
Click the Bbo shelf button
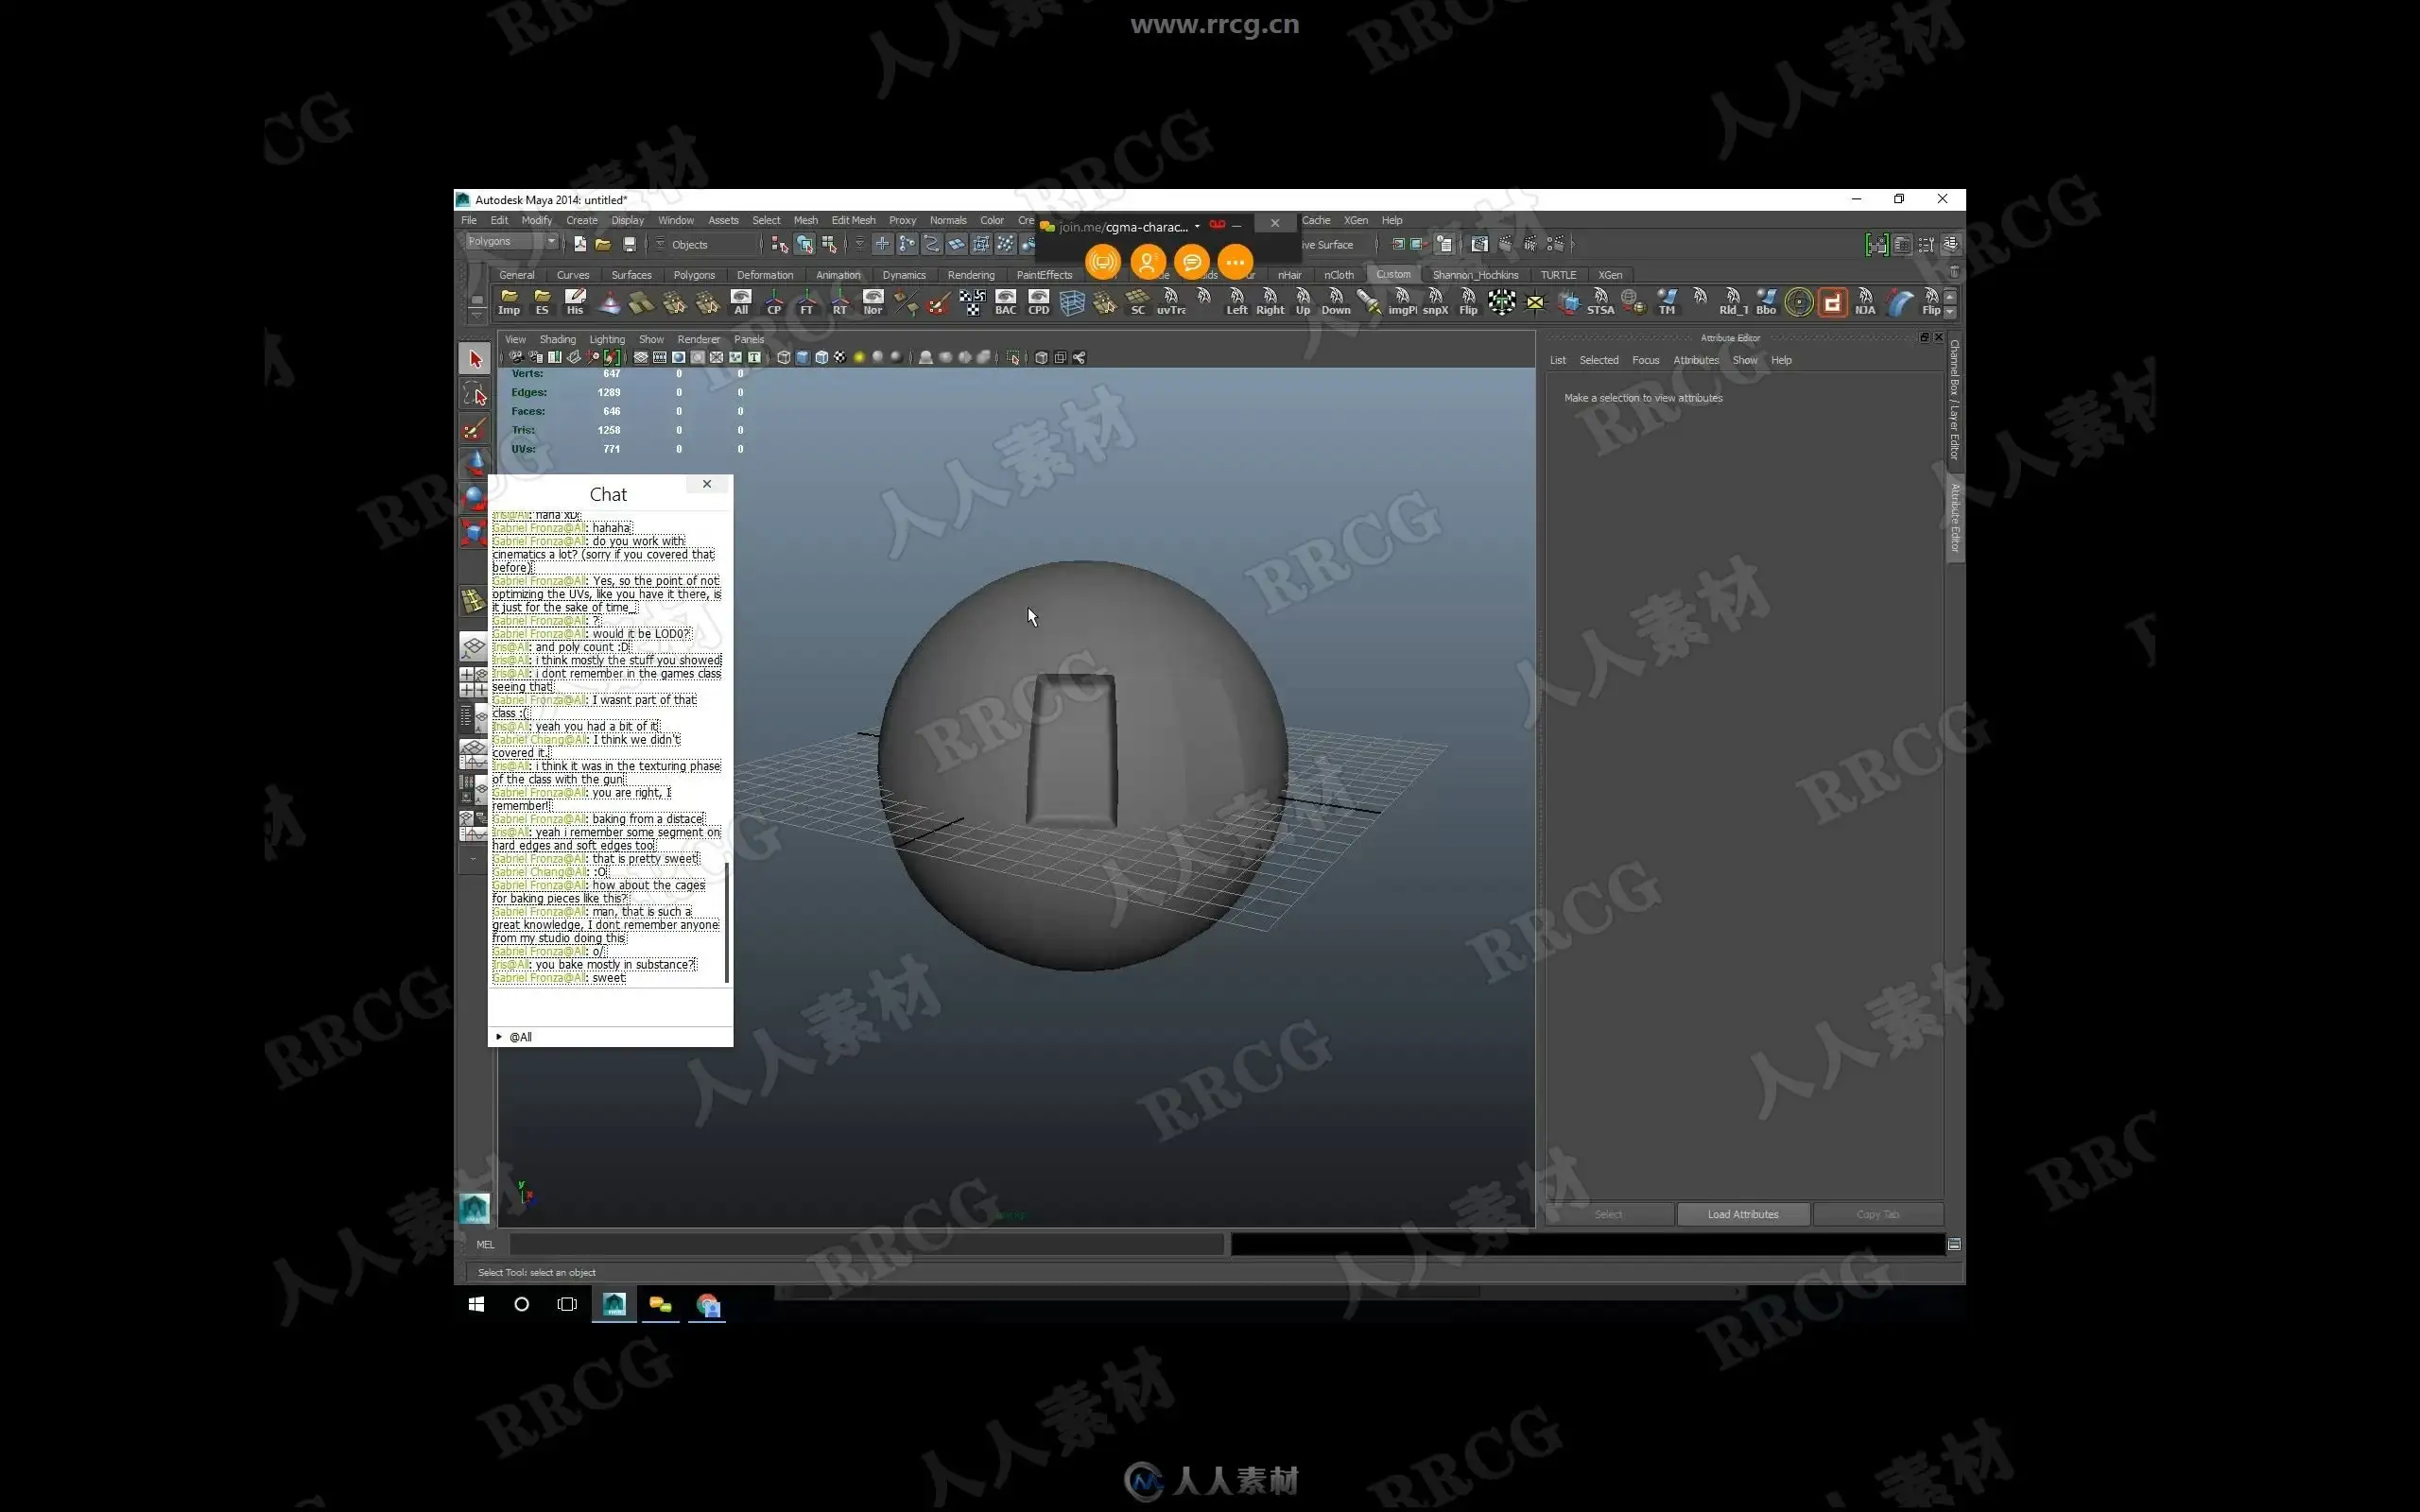click(1766, 302)
